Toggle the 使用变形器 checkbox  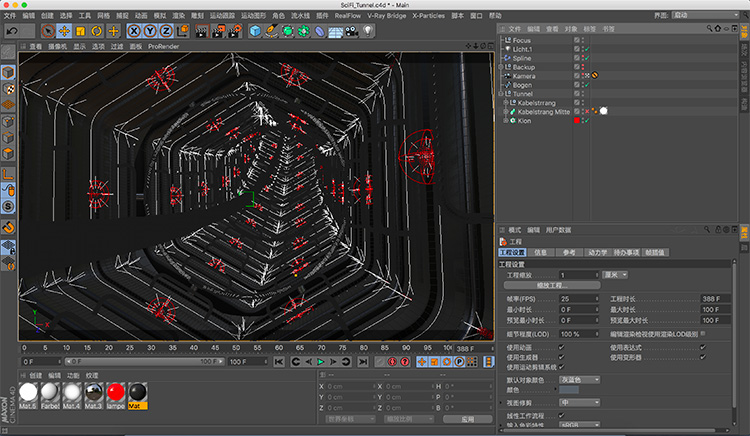(x=703, y=357)
